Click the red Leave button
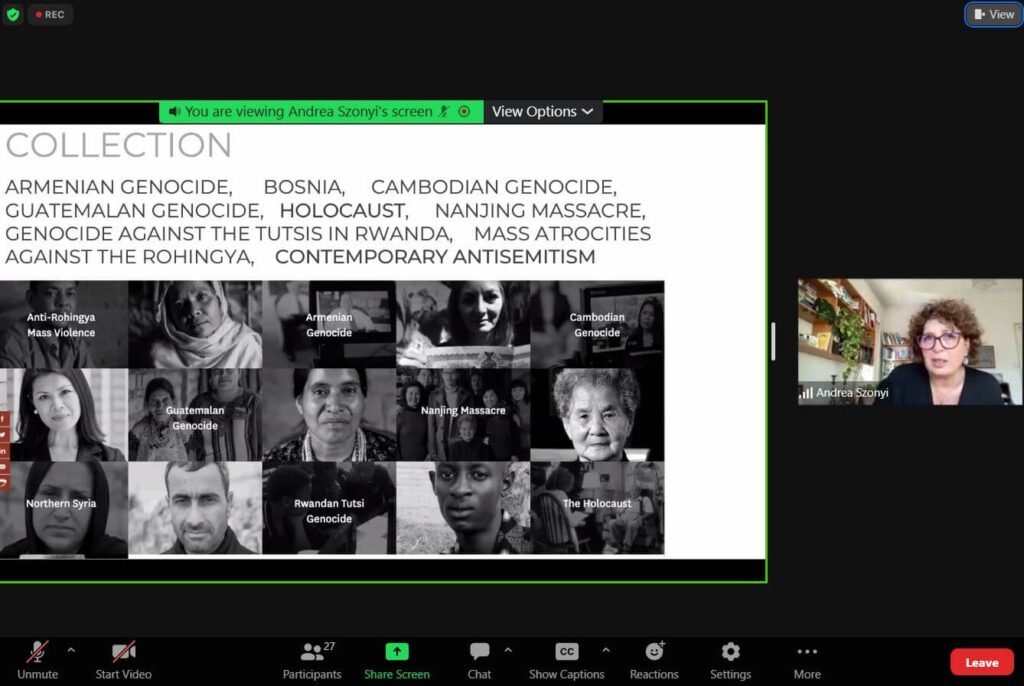This screenshot has height=686, width=1024. 981,661
